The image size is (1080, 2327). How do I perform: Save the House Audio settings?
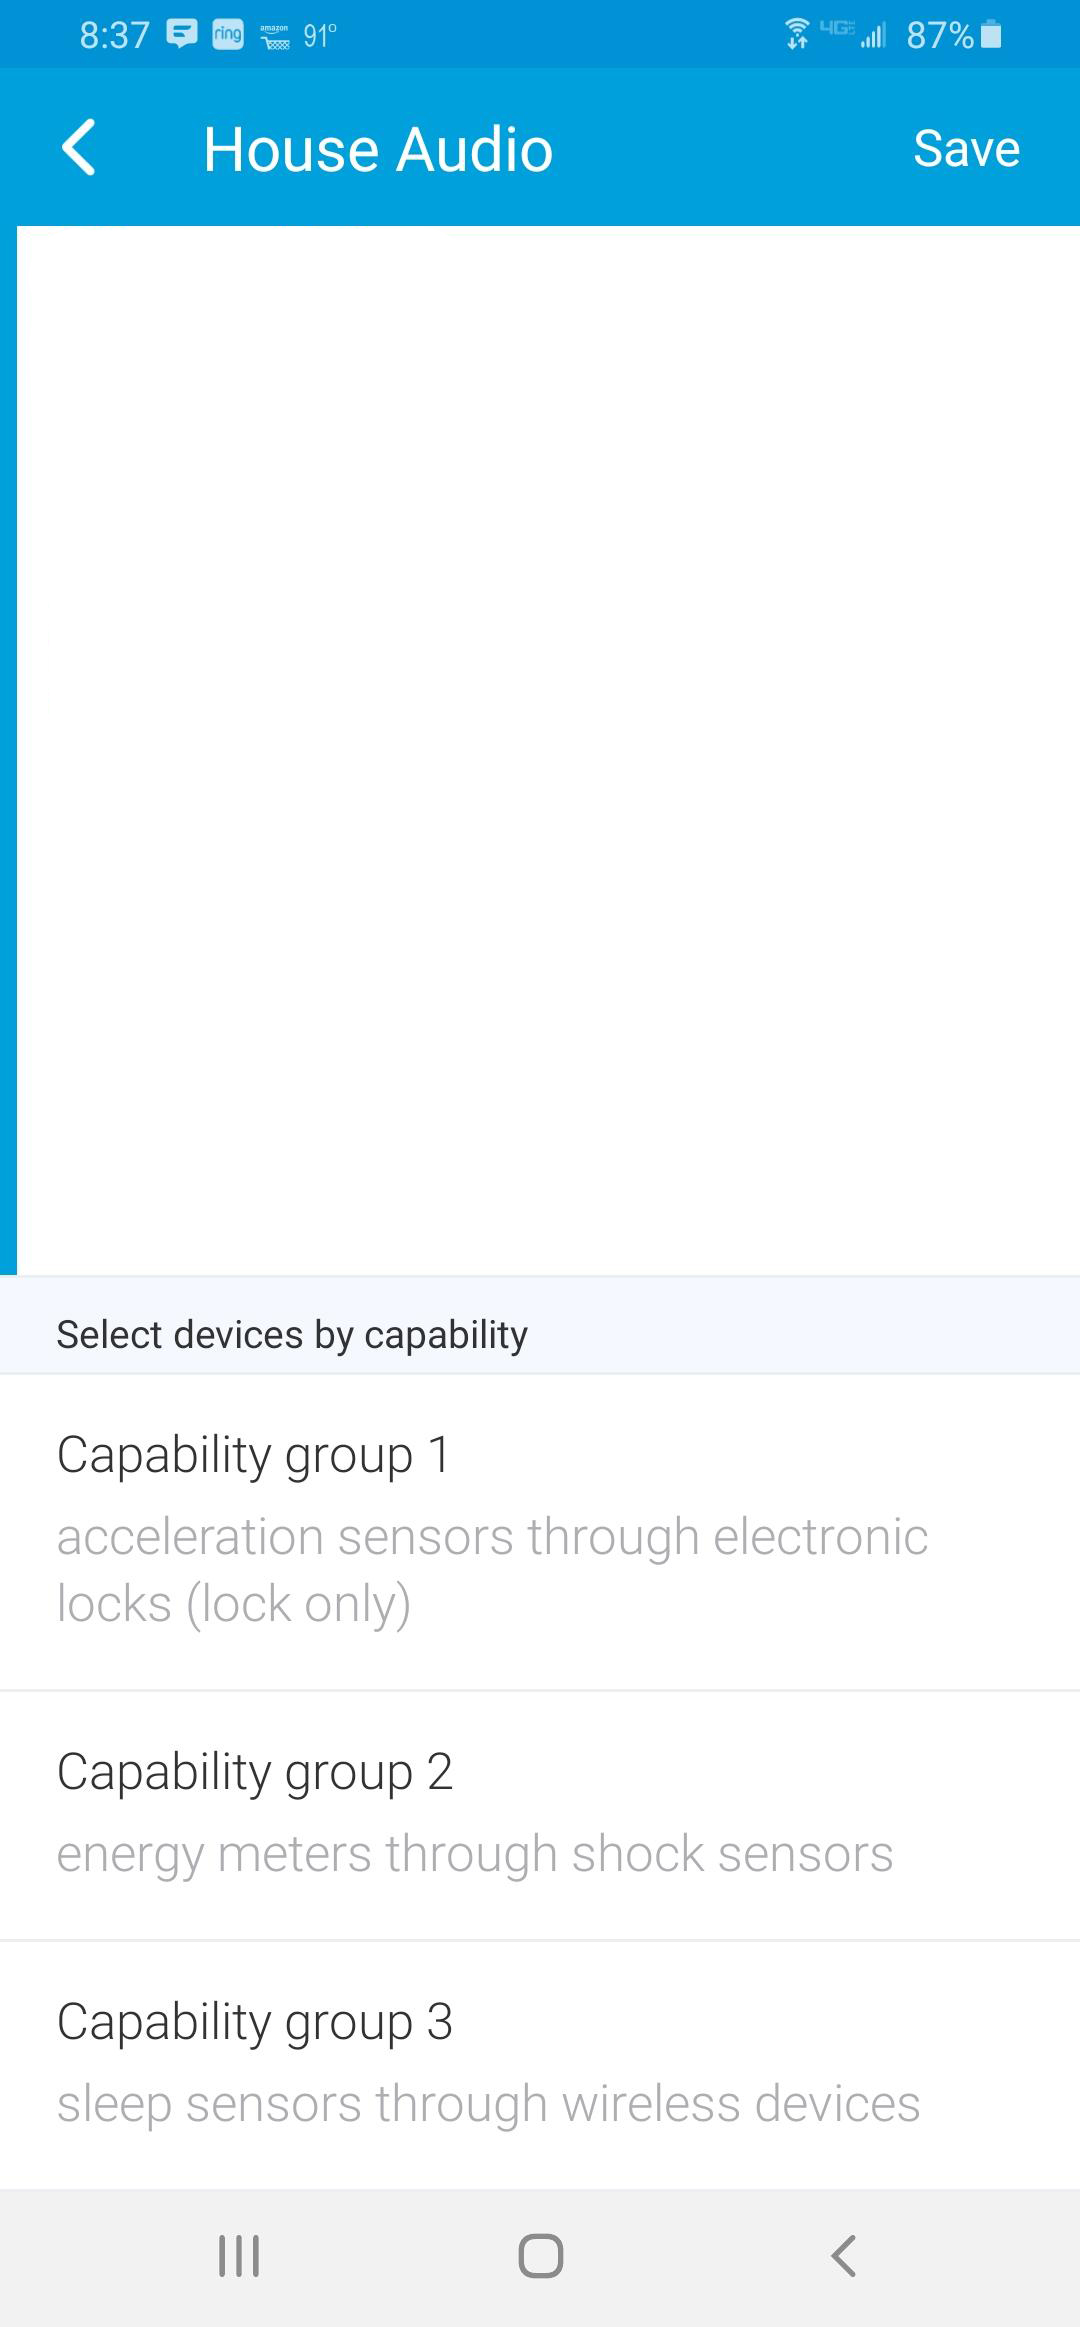(966, 149)
